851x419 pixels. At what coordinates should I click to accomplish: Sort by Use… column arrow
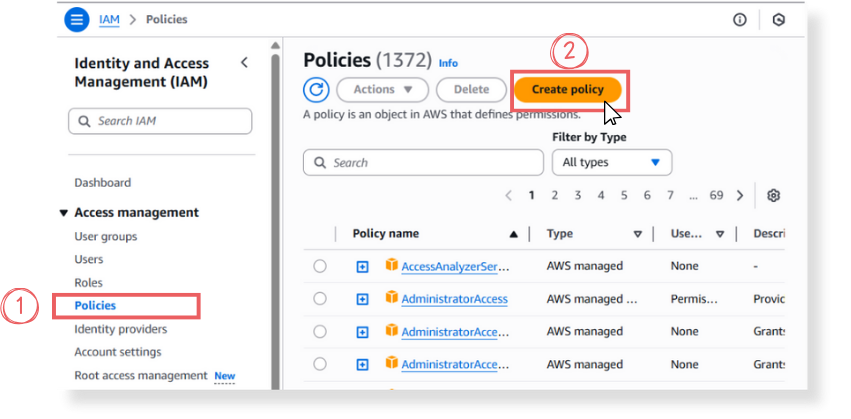(x=720, y=234)
